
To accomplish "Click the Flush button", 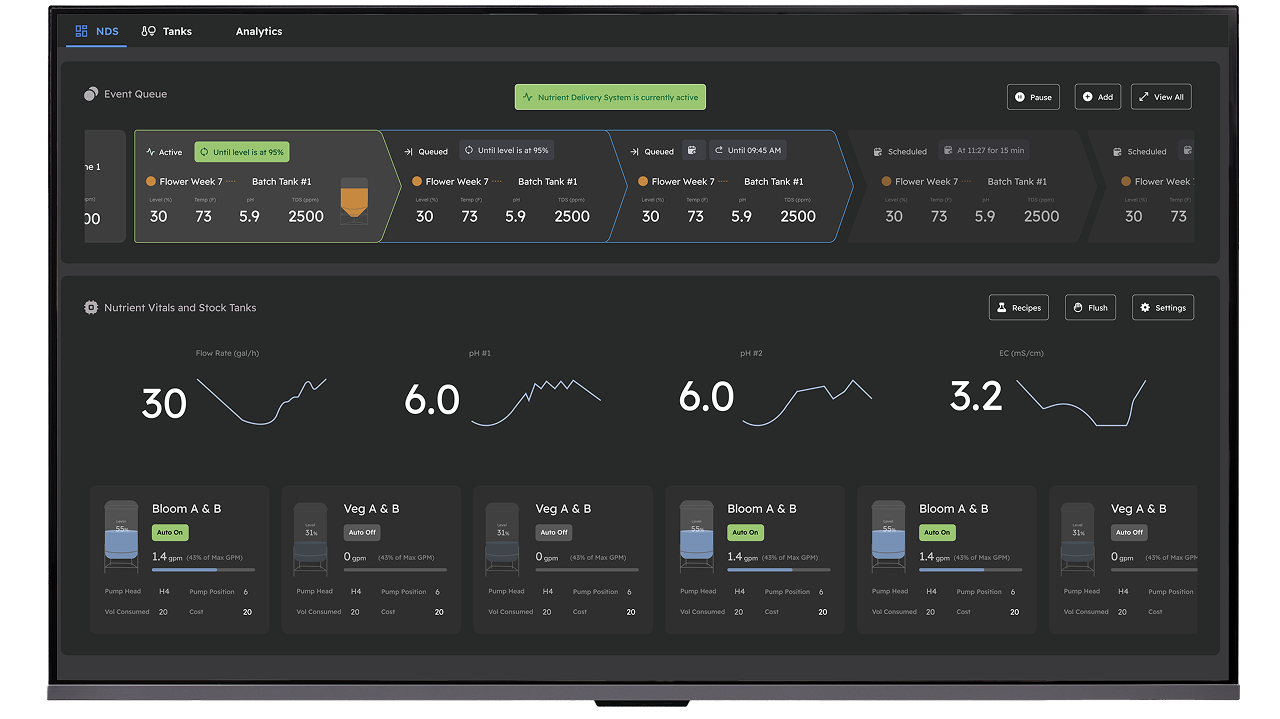I will tap(1090, 307).
